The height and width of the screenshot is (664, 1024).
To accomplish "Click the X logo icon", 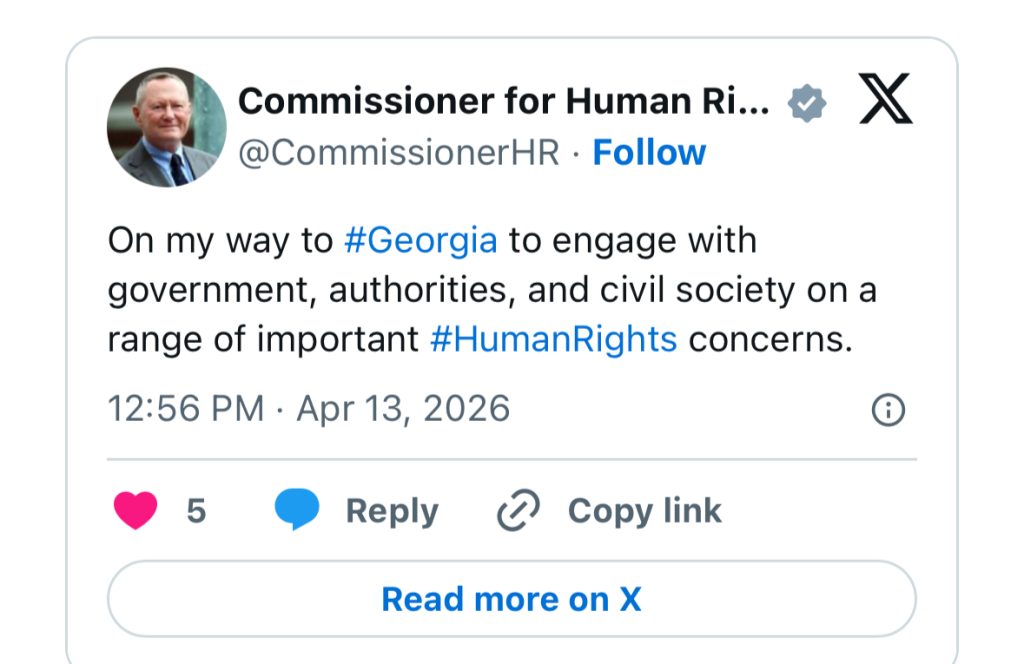I will [885, 100].
